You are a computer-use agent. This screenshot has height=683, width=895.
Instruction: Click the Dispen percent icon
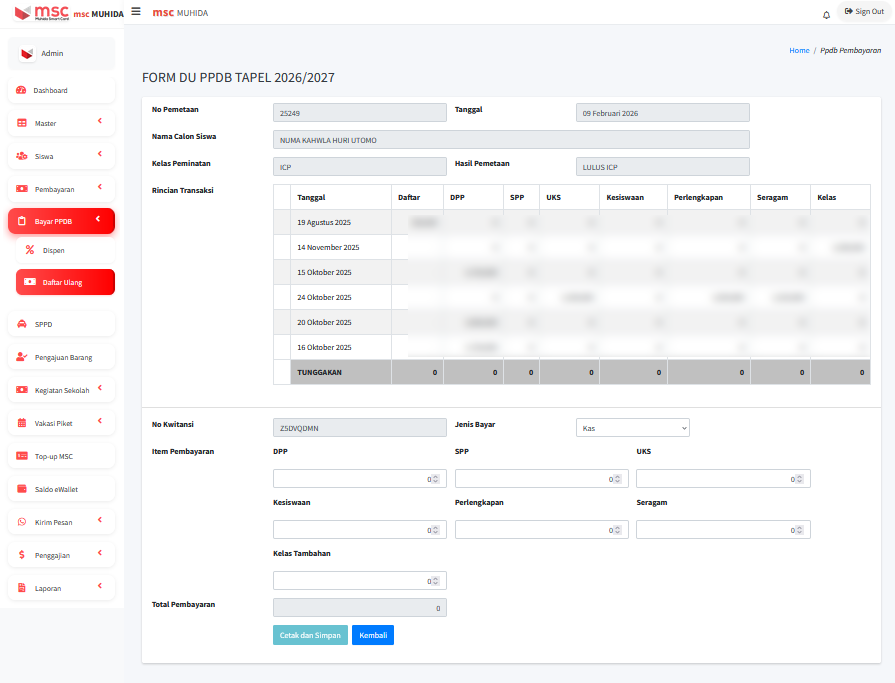click(30, 250)
